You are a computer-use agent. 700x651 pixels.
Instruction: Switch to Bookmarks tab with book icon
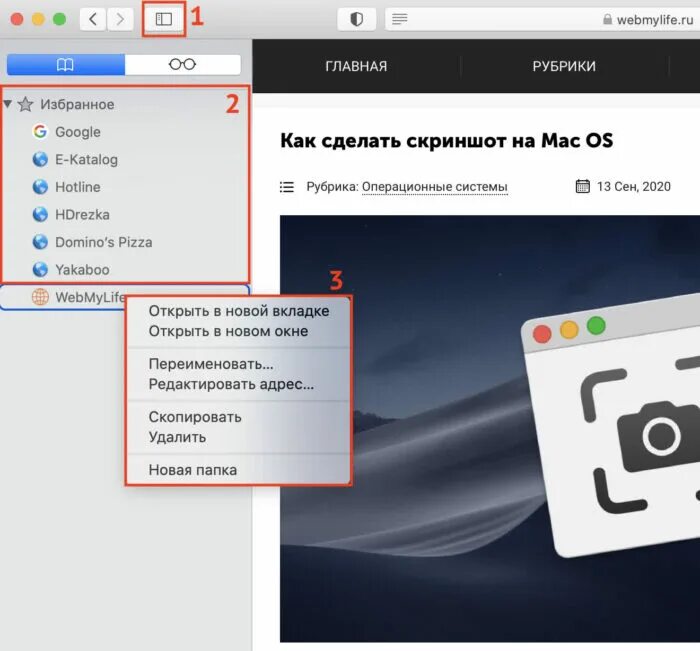pos(66,65)
